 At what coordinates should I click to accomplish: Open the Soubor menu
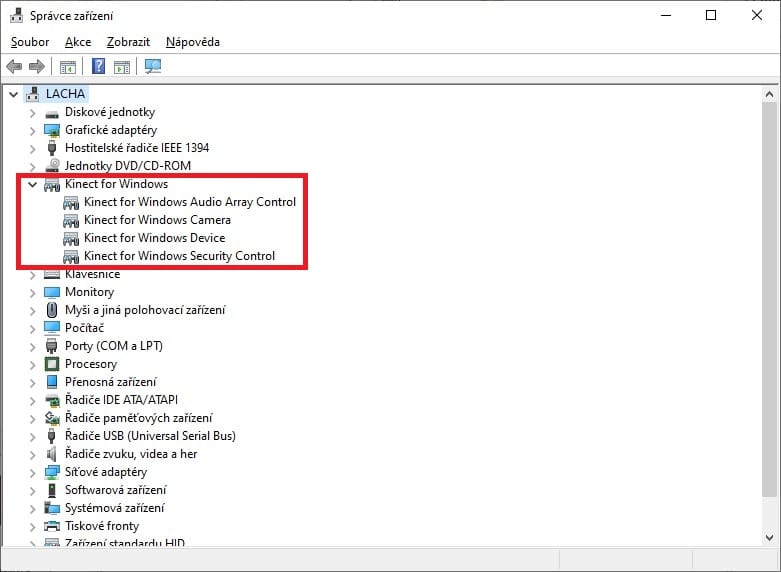click(30, 42)
